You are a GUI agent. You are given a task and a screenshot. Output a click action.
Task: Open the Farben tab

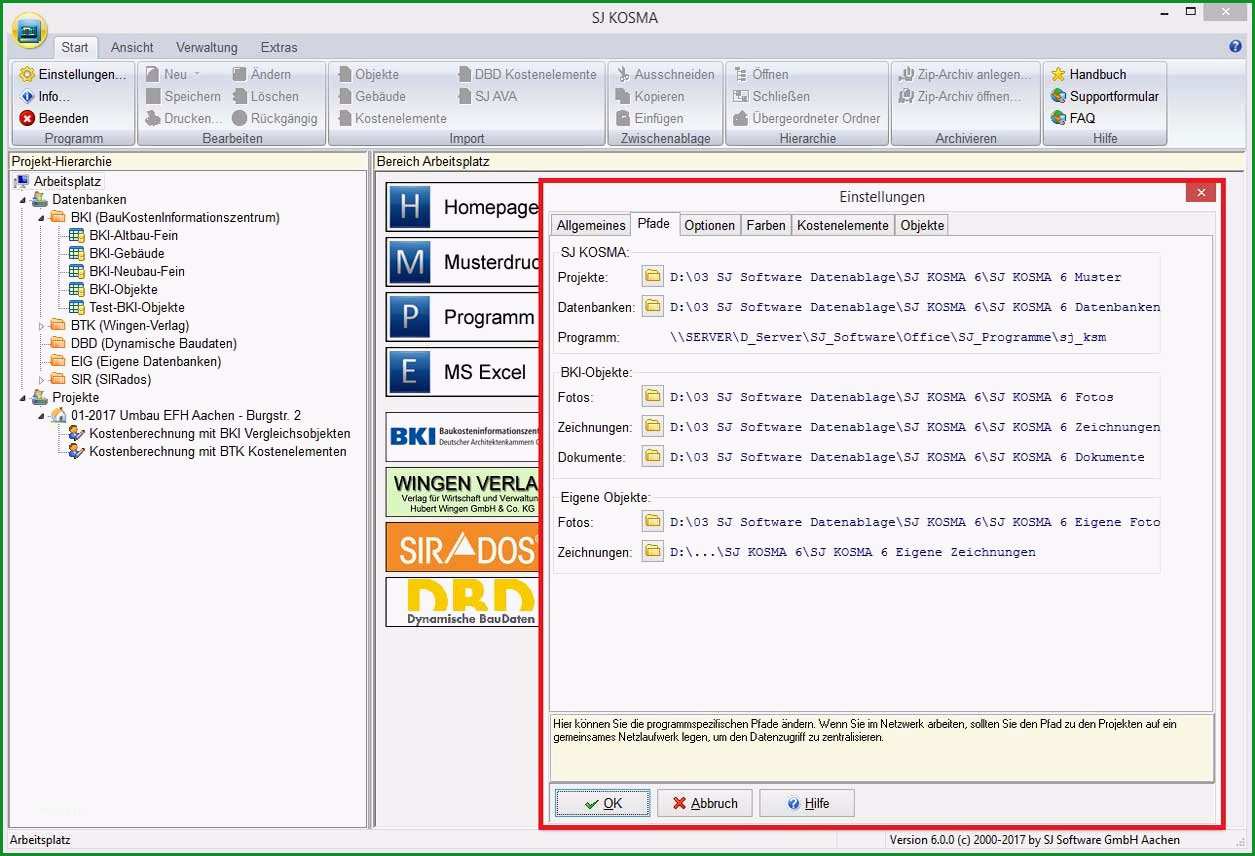pyautogui.click(x=766, y=225)
